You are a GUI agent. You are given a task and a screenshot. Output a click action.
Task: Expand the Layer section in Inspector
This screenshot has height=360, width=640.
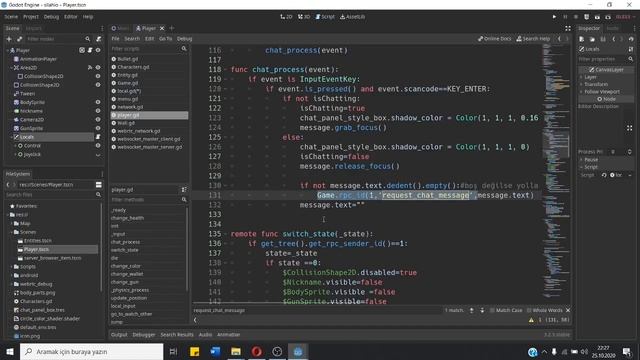591,77
